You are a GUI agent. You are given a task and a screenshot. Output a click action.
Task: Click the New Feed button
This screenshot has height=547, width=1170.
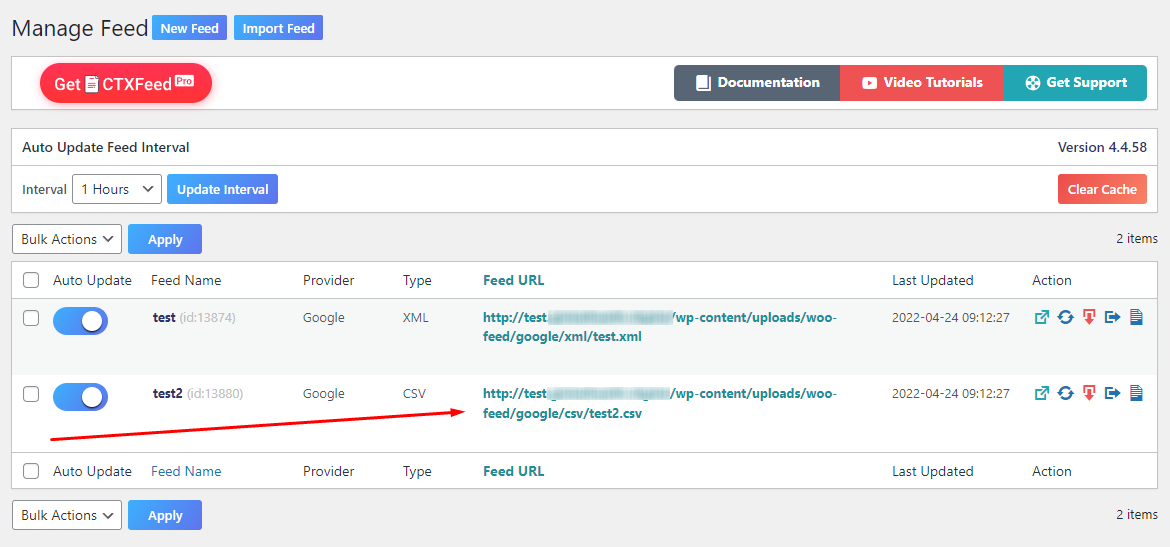[190, 28]
